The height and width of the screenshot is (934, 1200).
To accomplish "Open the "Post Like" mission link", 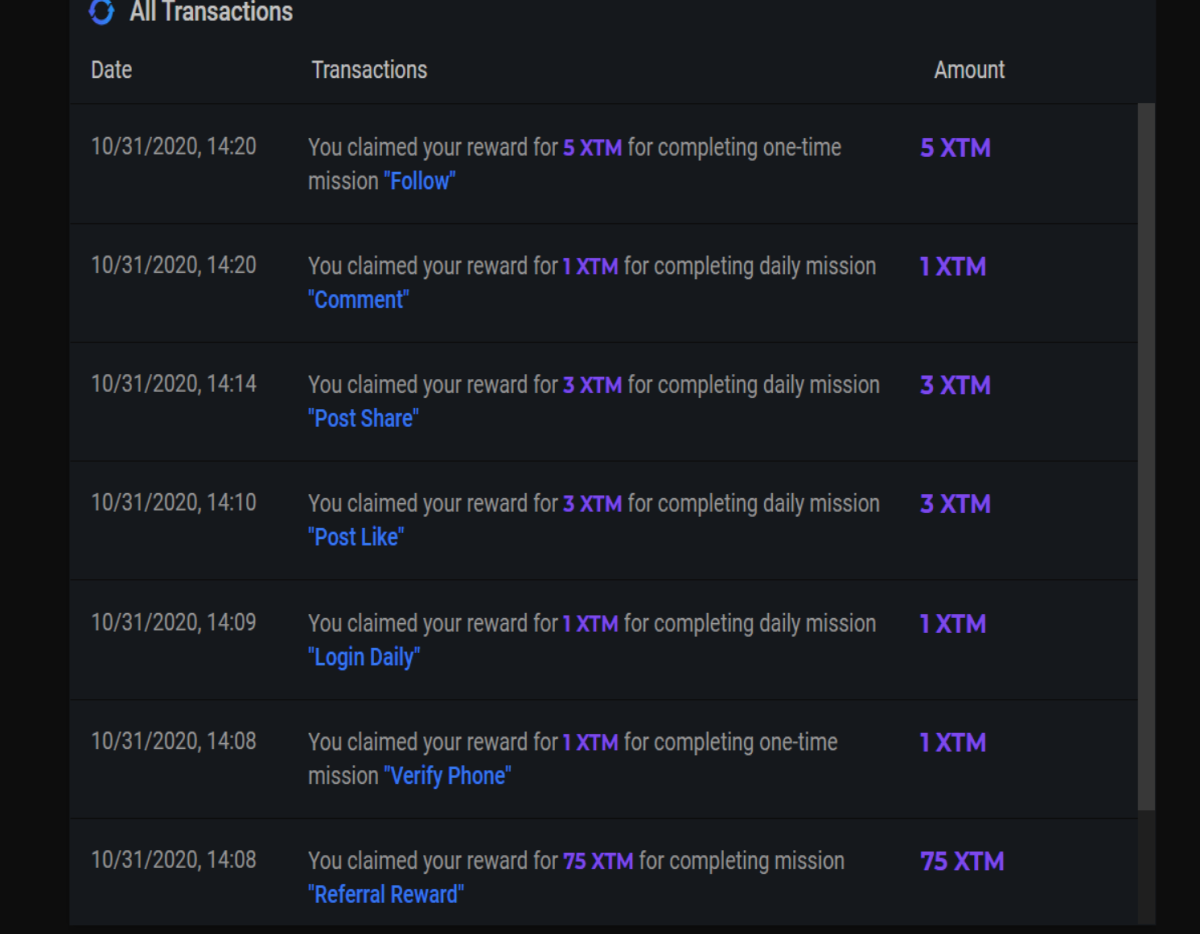I will pos(356,538).
